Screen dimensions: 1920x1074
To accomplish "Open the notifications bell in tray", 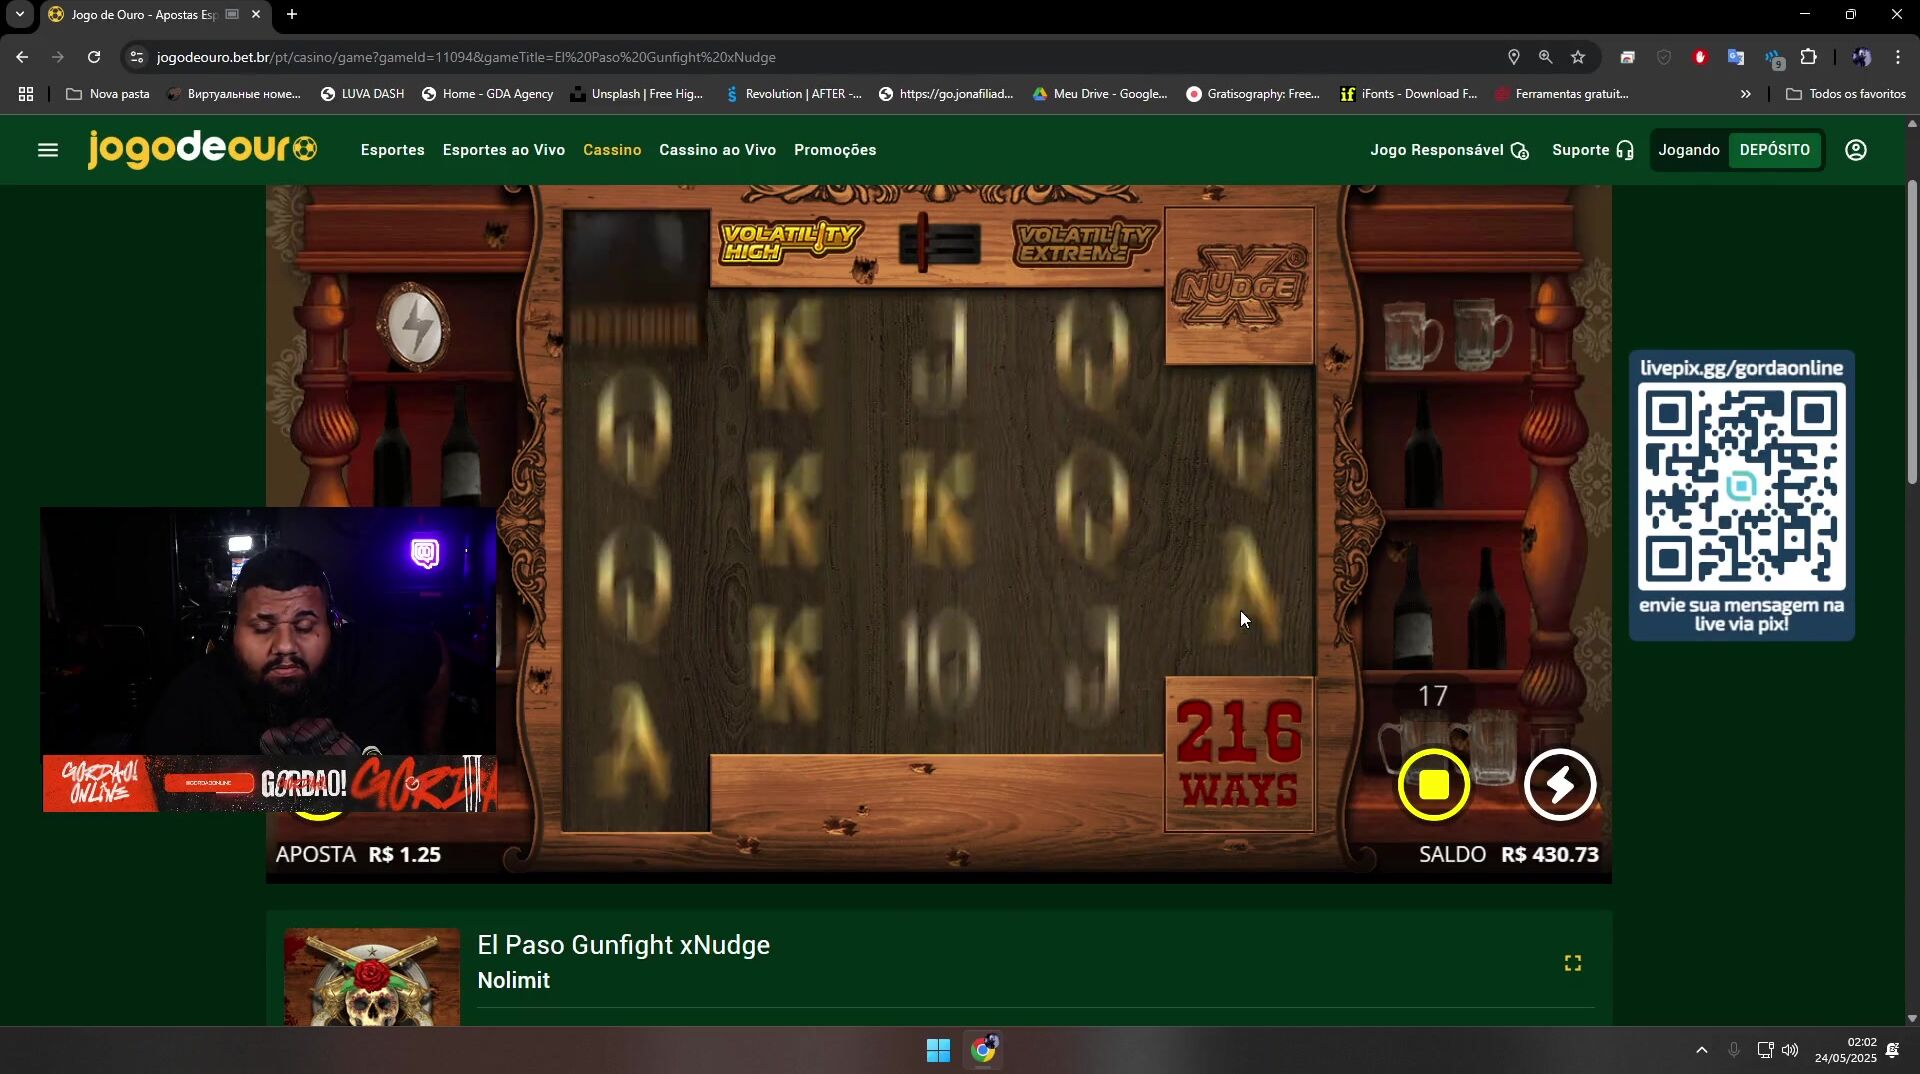I will pos(1893,1050).
